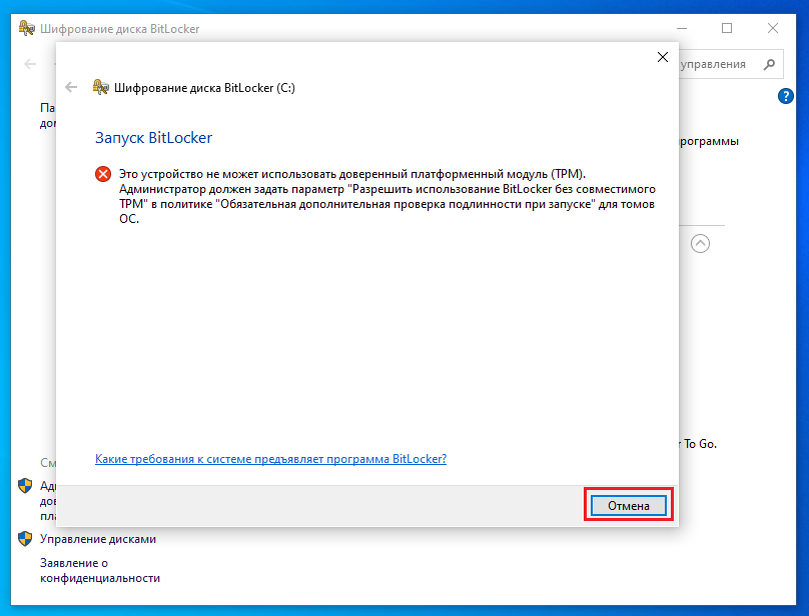Open Заявление о конфиденциальности link
The width and height of the screenshot is (809, 616).
(x=100, y=571)
